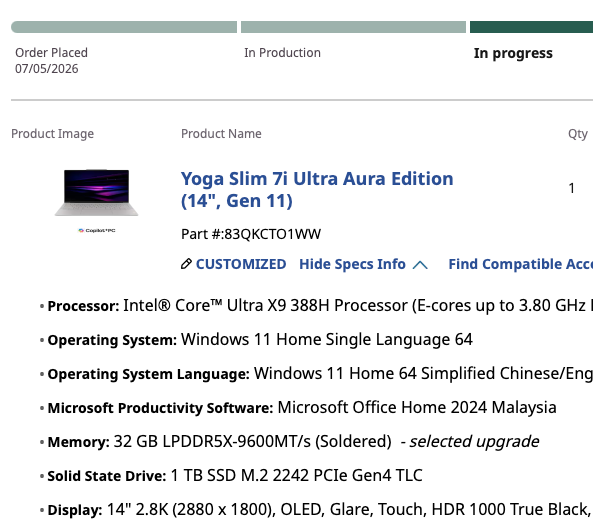Open Find Compatible Accessories link
593x529 pixels.
[520, 264]
